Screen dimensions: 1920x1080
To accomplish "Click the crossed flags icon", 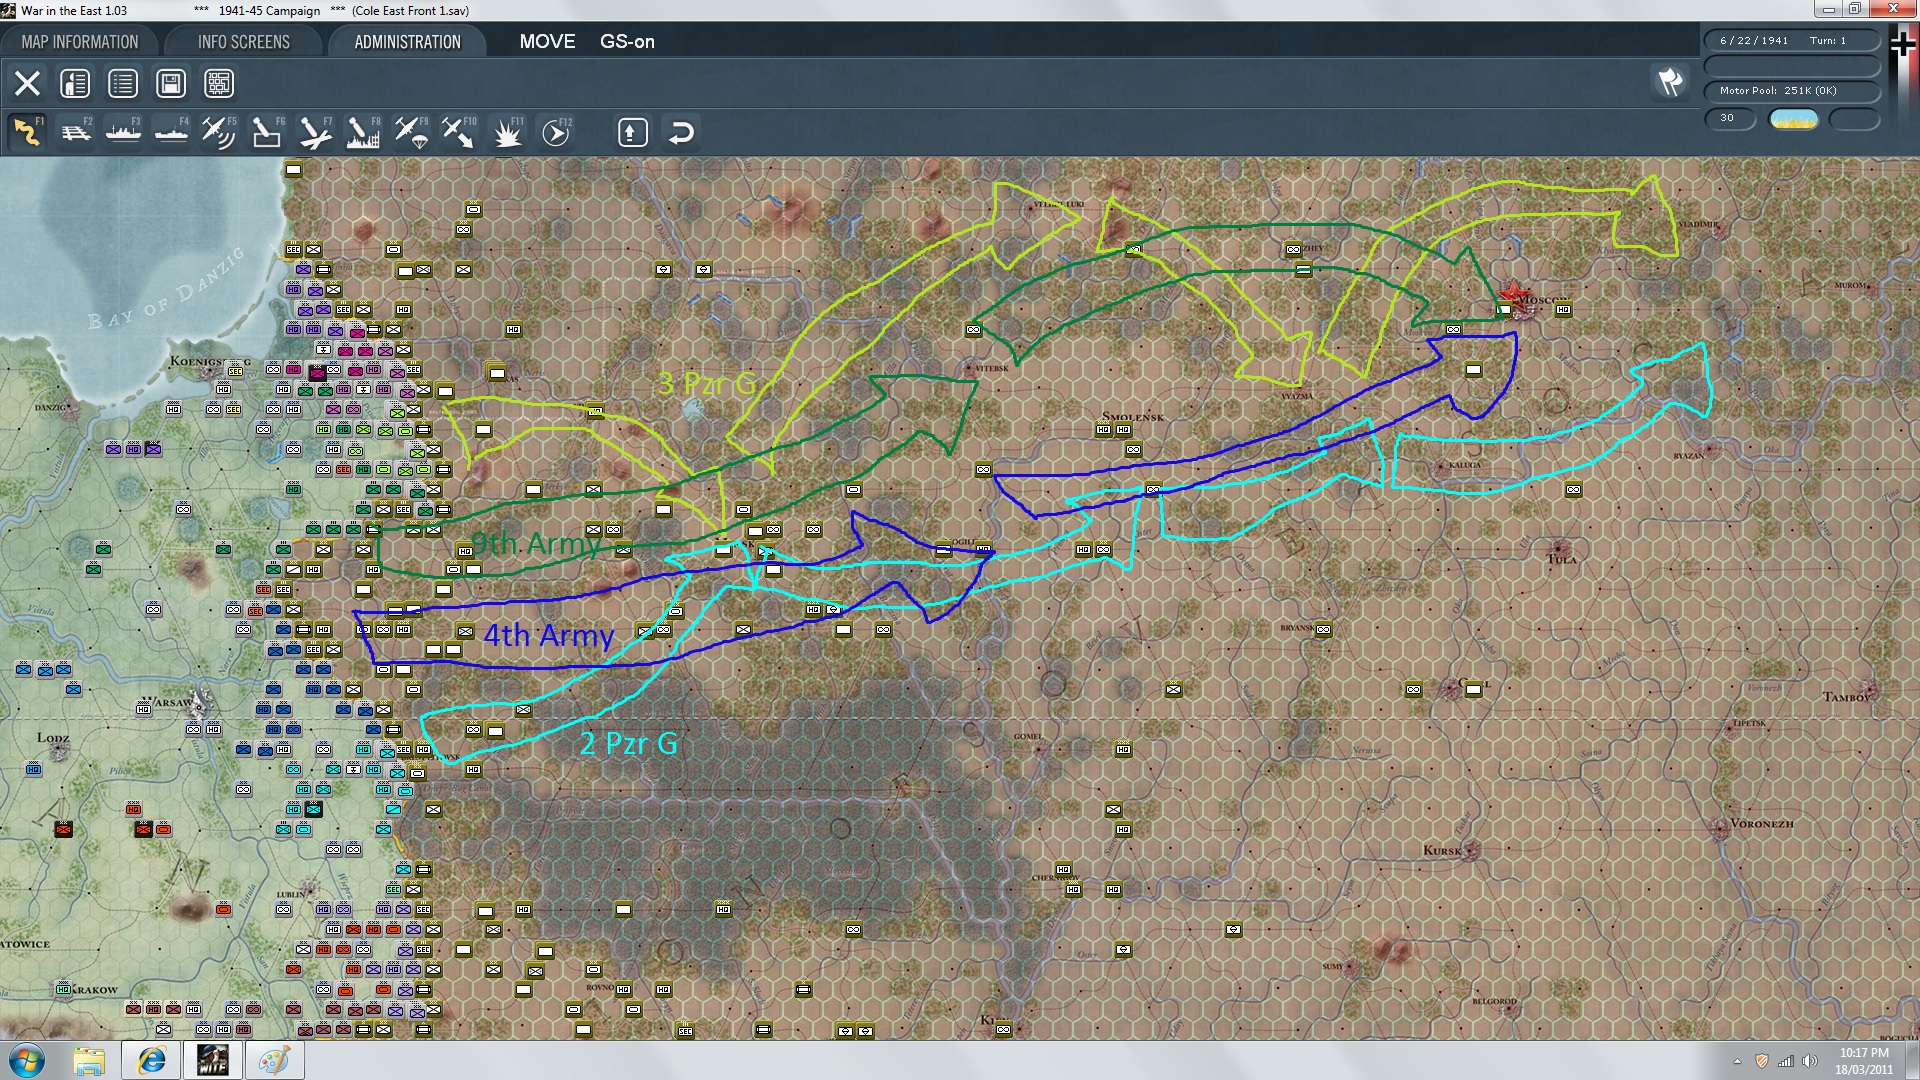I will (1671, 82).
